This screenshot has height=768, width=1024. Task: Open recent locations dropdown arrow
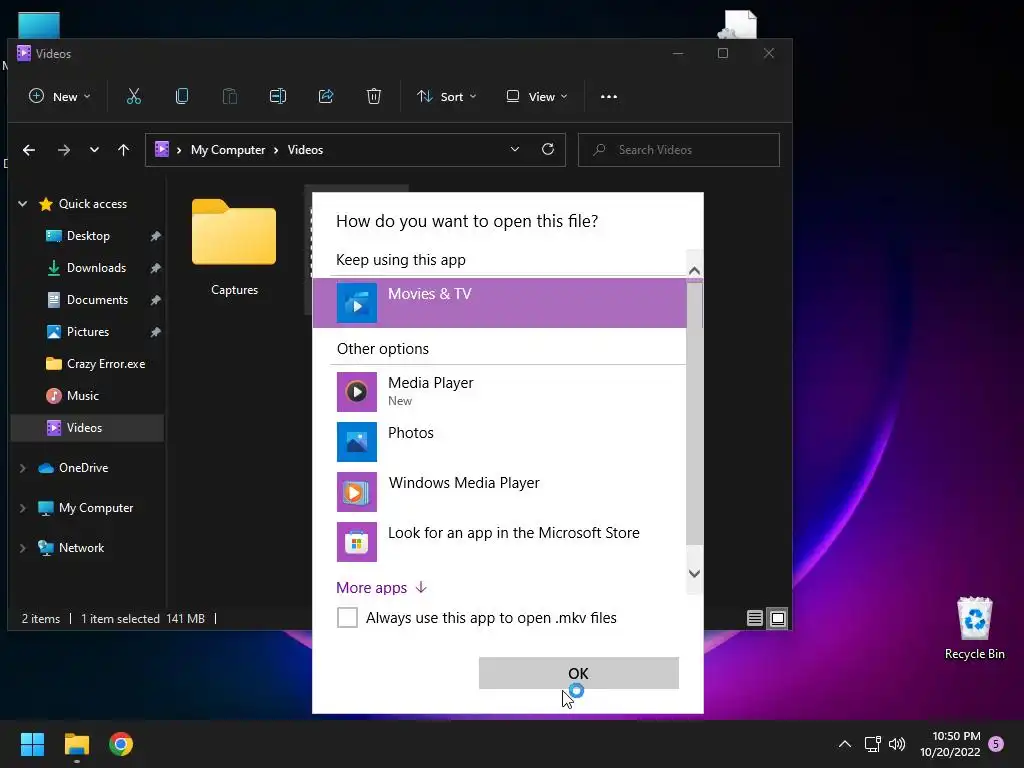(x=94, y=150)
